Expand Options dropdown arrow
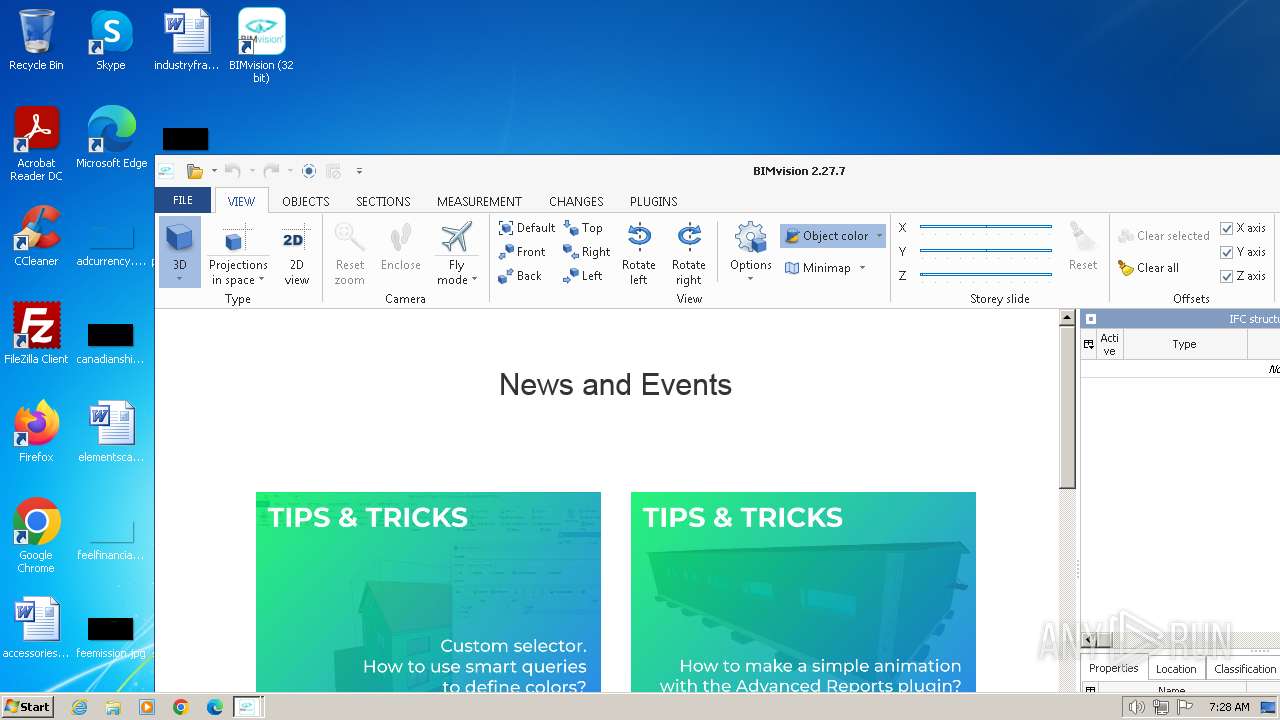 point(750,279)
